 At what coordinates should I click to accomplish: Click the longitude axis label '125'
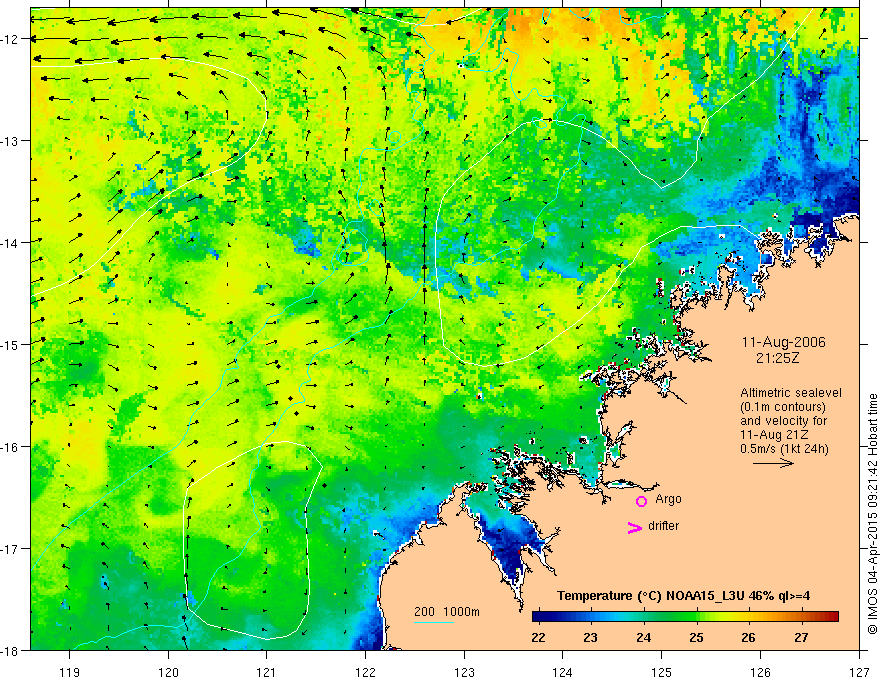[661, 672]
